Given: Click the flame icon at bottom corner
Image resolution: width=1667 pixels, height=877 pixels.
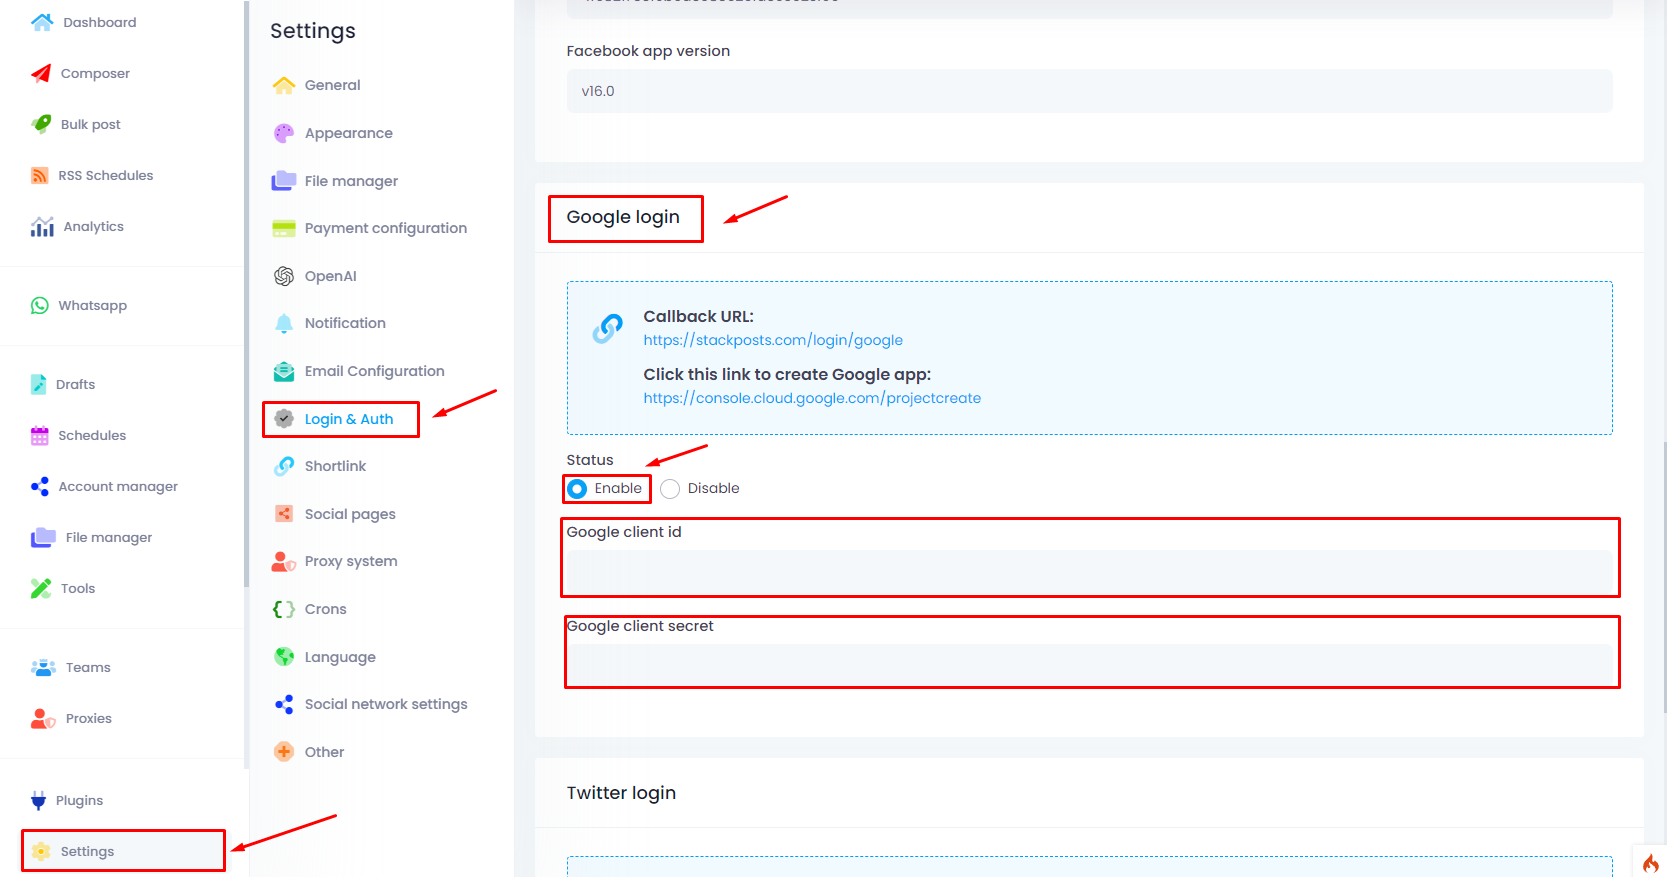Looking at the screenshot, I should click(x=1650, y=863).
